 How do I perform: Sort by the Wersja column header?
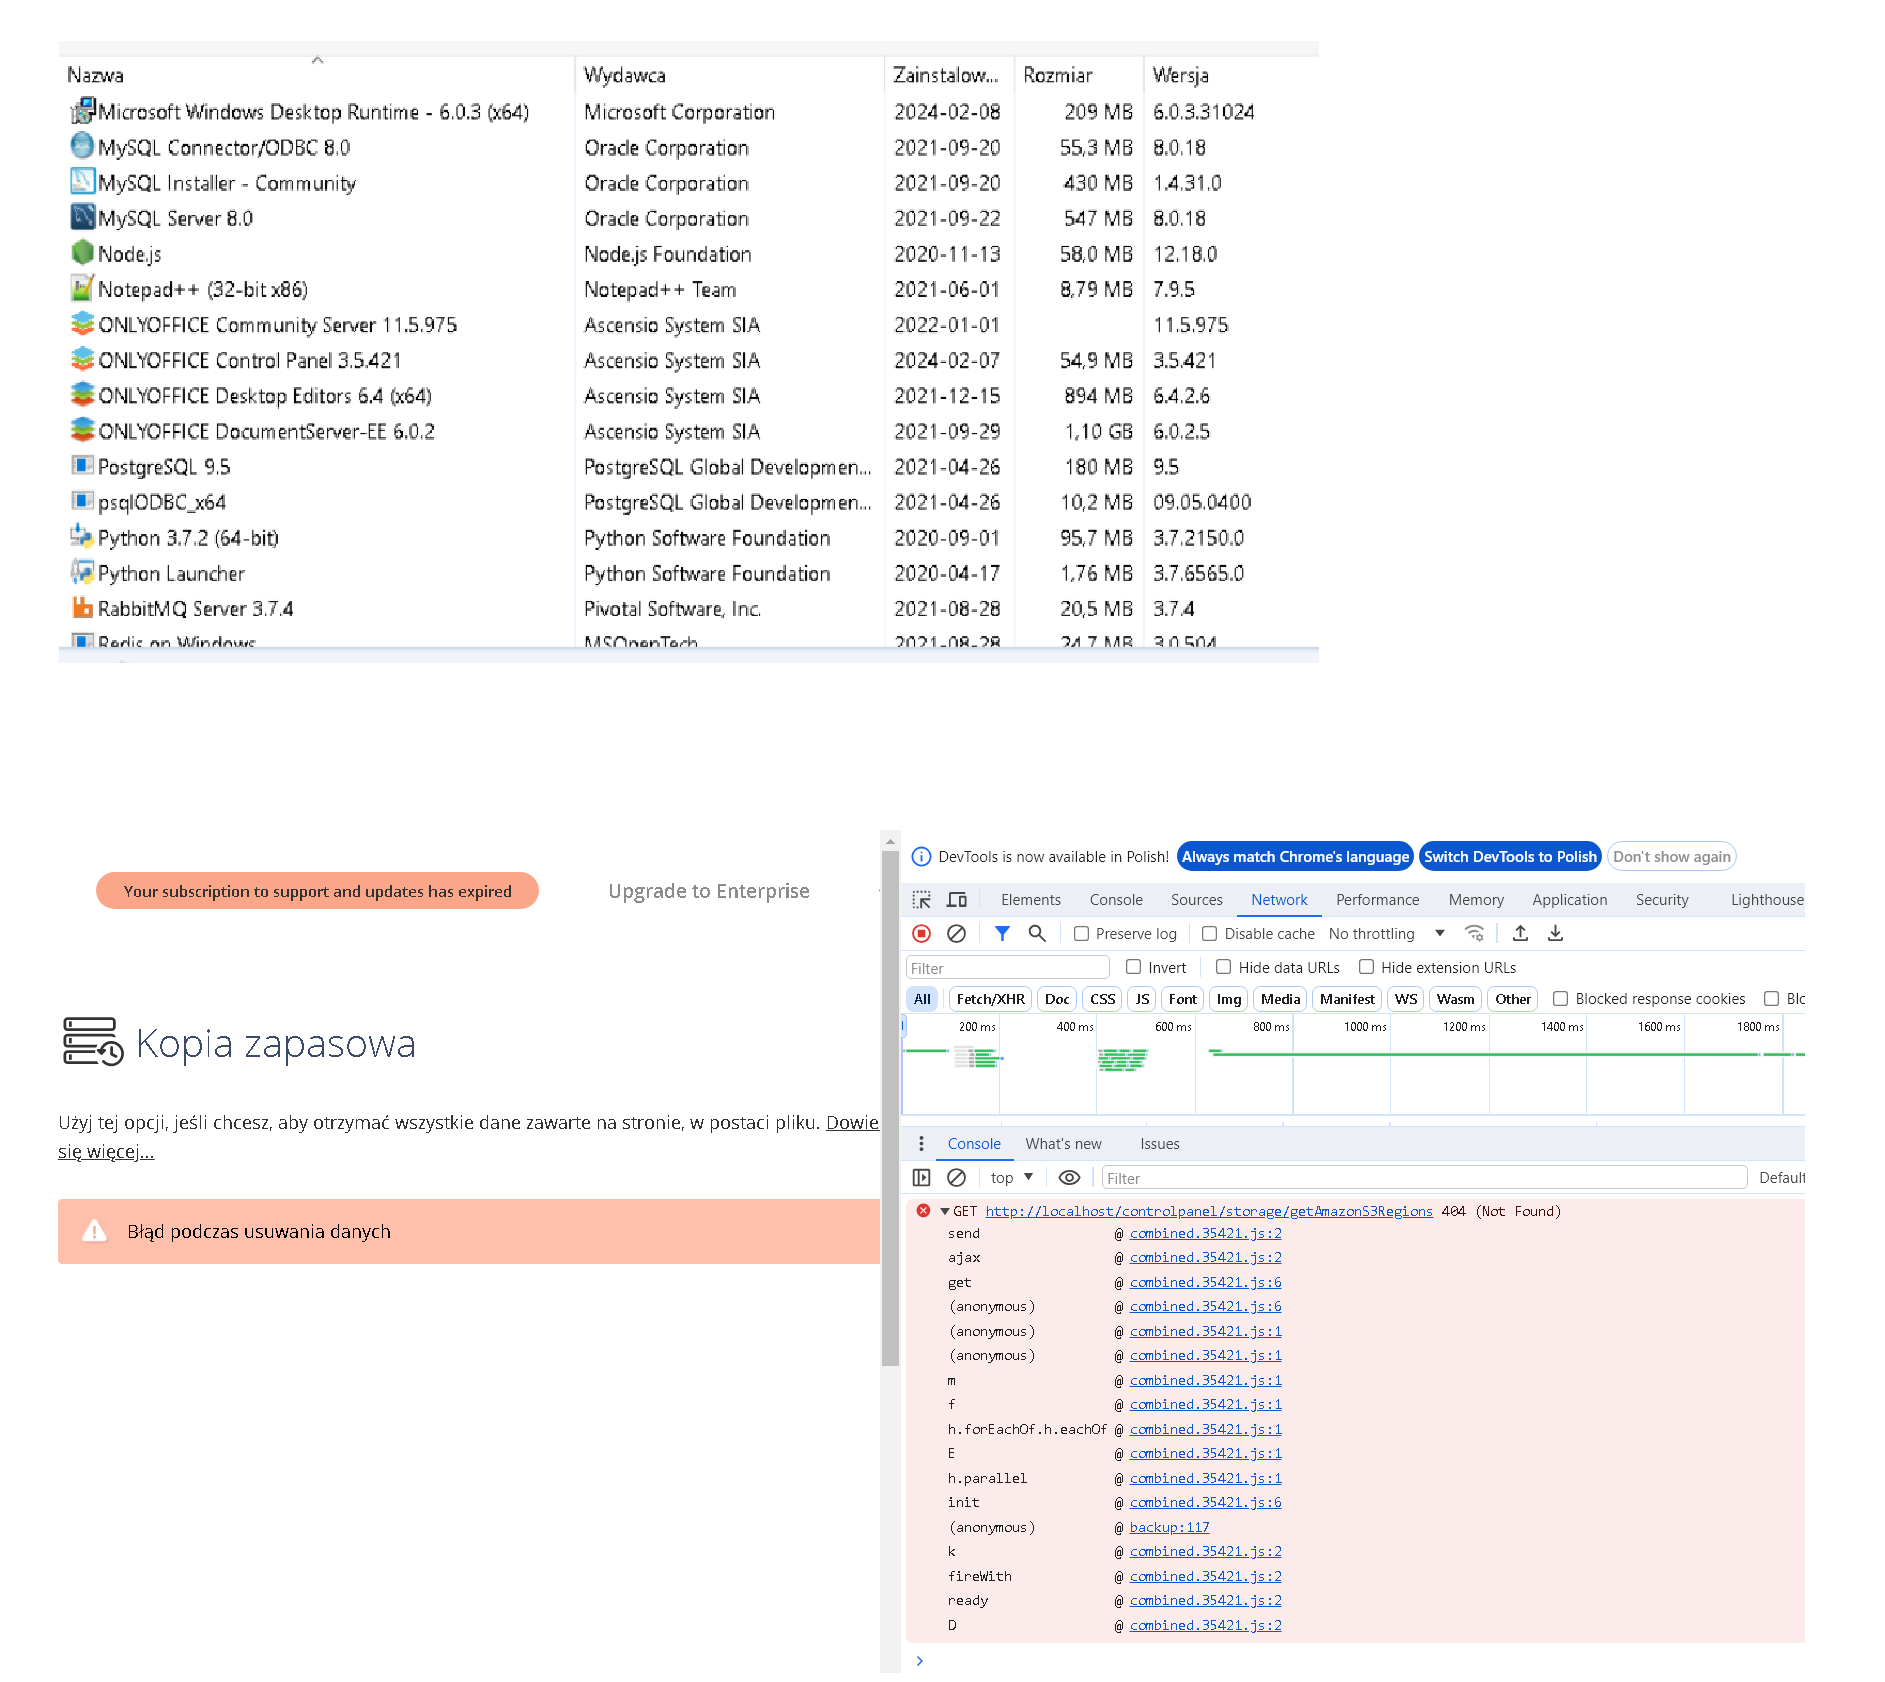[1231, 75]
